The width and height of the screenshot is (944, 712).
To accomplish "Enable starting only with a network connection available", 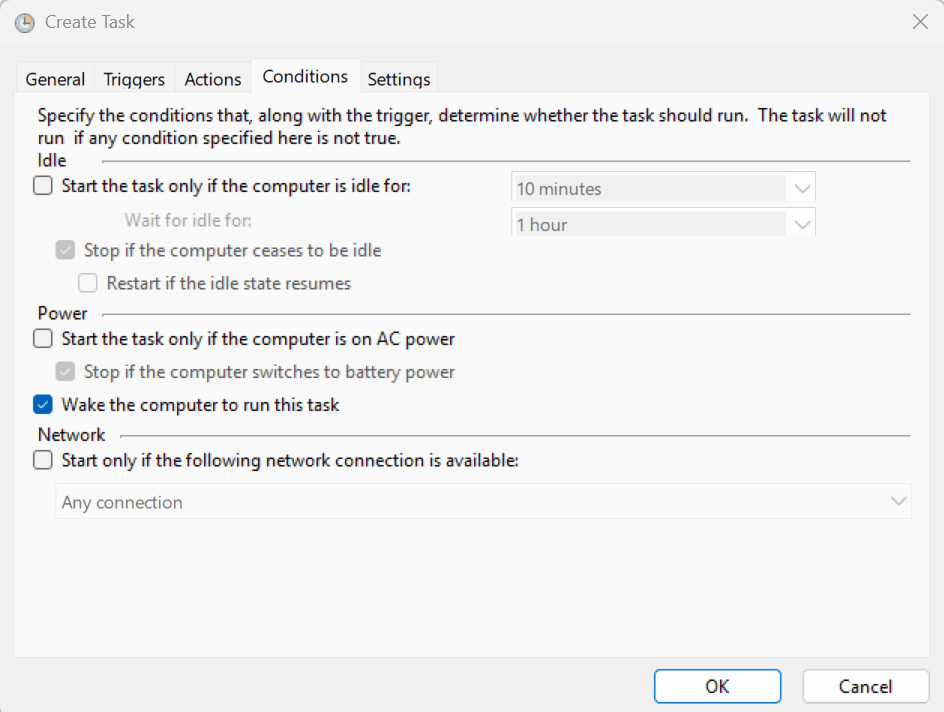I will (x=42, y=460).
